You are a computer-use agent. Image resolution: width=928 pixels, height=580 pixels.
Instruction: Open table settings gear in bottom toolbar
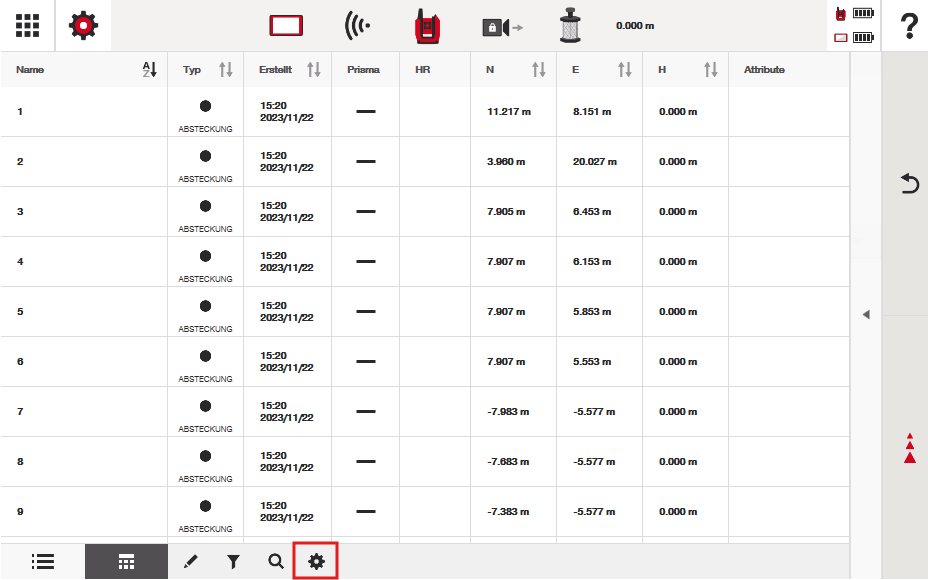coord(317,562)
